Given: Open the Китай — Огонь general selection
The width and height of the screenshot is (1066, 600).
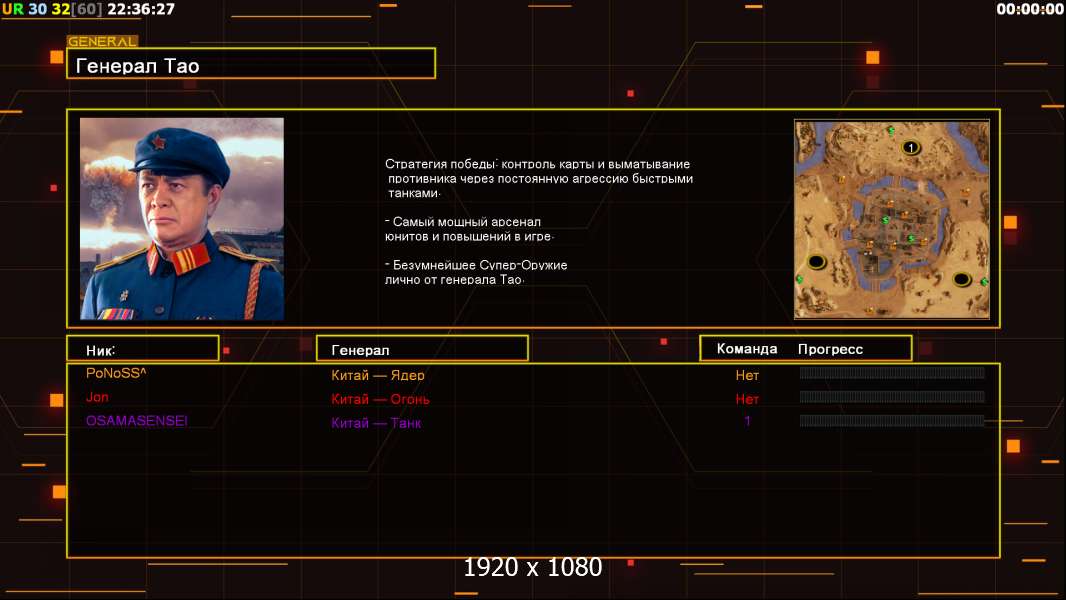Looking at the screenshot, I should pyautogui.click(x=380, y=399).
